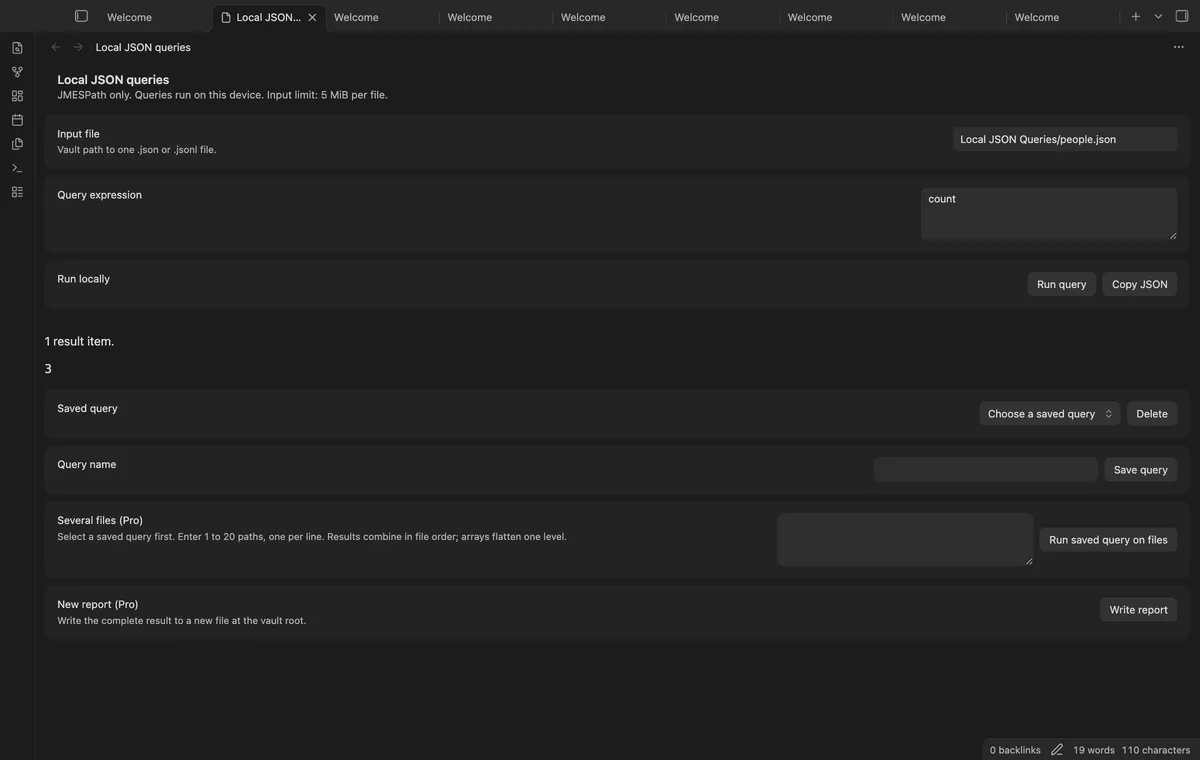Click the 110 characters status entry
Viewport: 1200px width, 760px height.
(x=1156, y=750)
